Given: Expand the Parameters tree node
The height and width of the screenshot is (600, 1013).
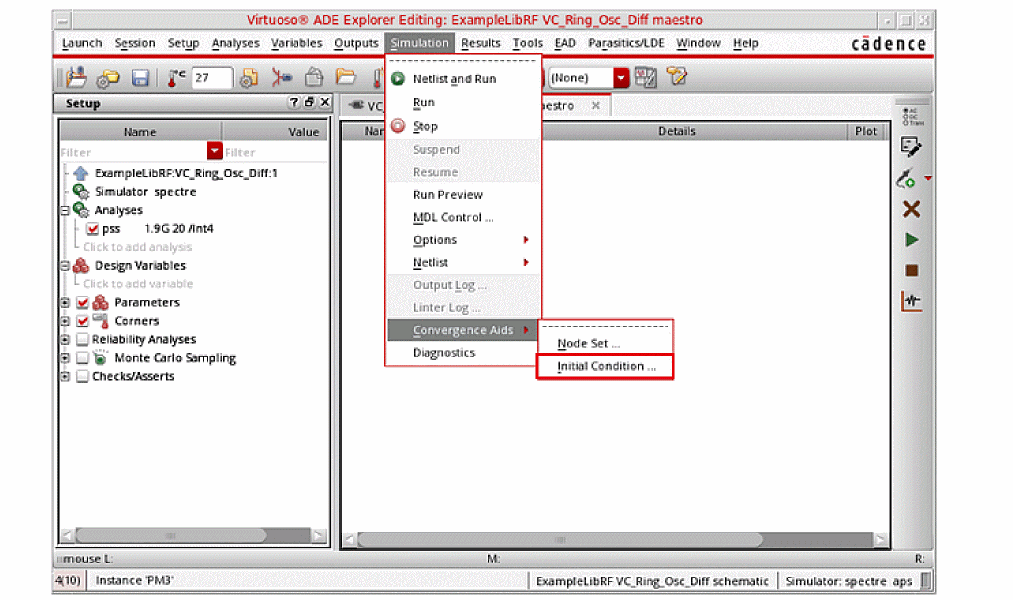Looking at the screenshot, I should (65, 302).
